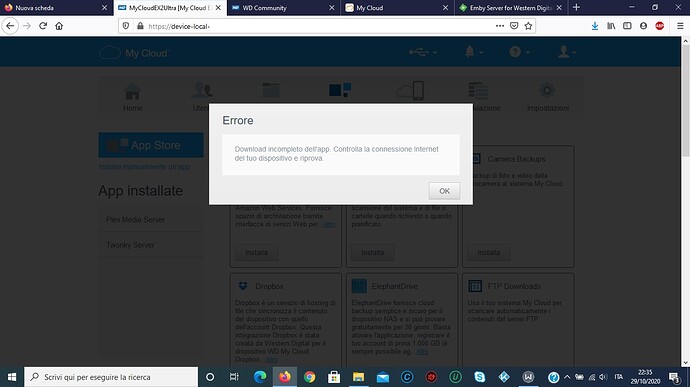Click the Adblock Plus extension icon
The width and height of the screenshot is (690, 387).
point(659,26)
